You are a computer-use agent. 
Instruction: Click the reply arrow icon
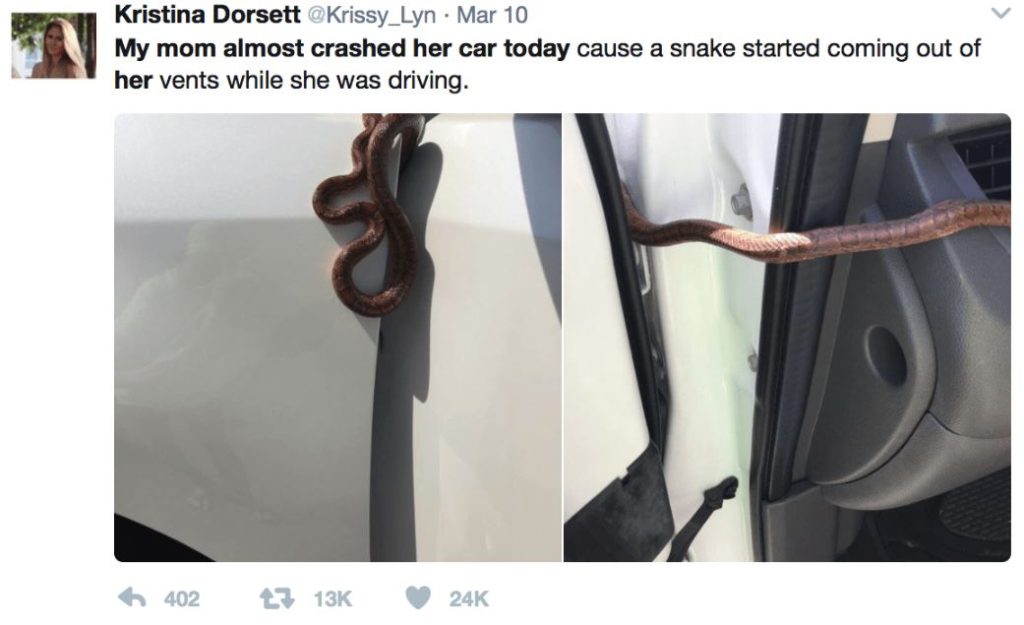pyautogui.click(x=132, y=598)
